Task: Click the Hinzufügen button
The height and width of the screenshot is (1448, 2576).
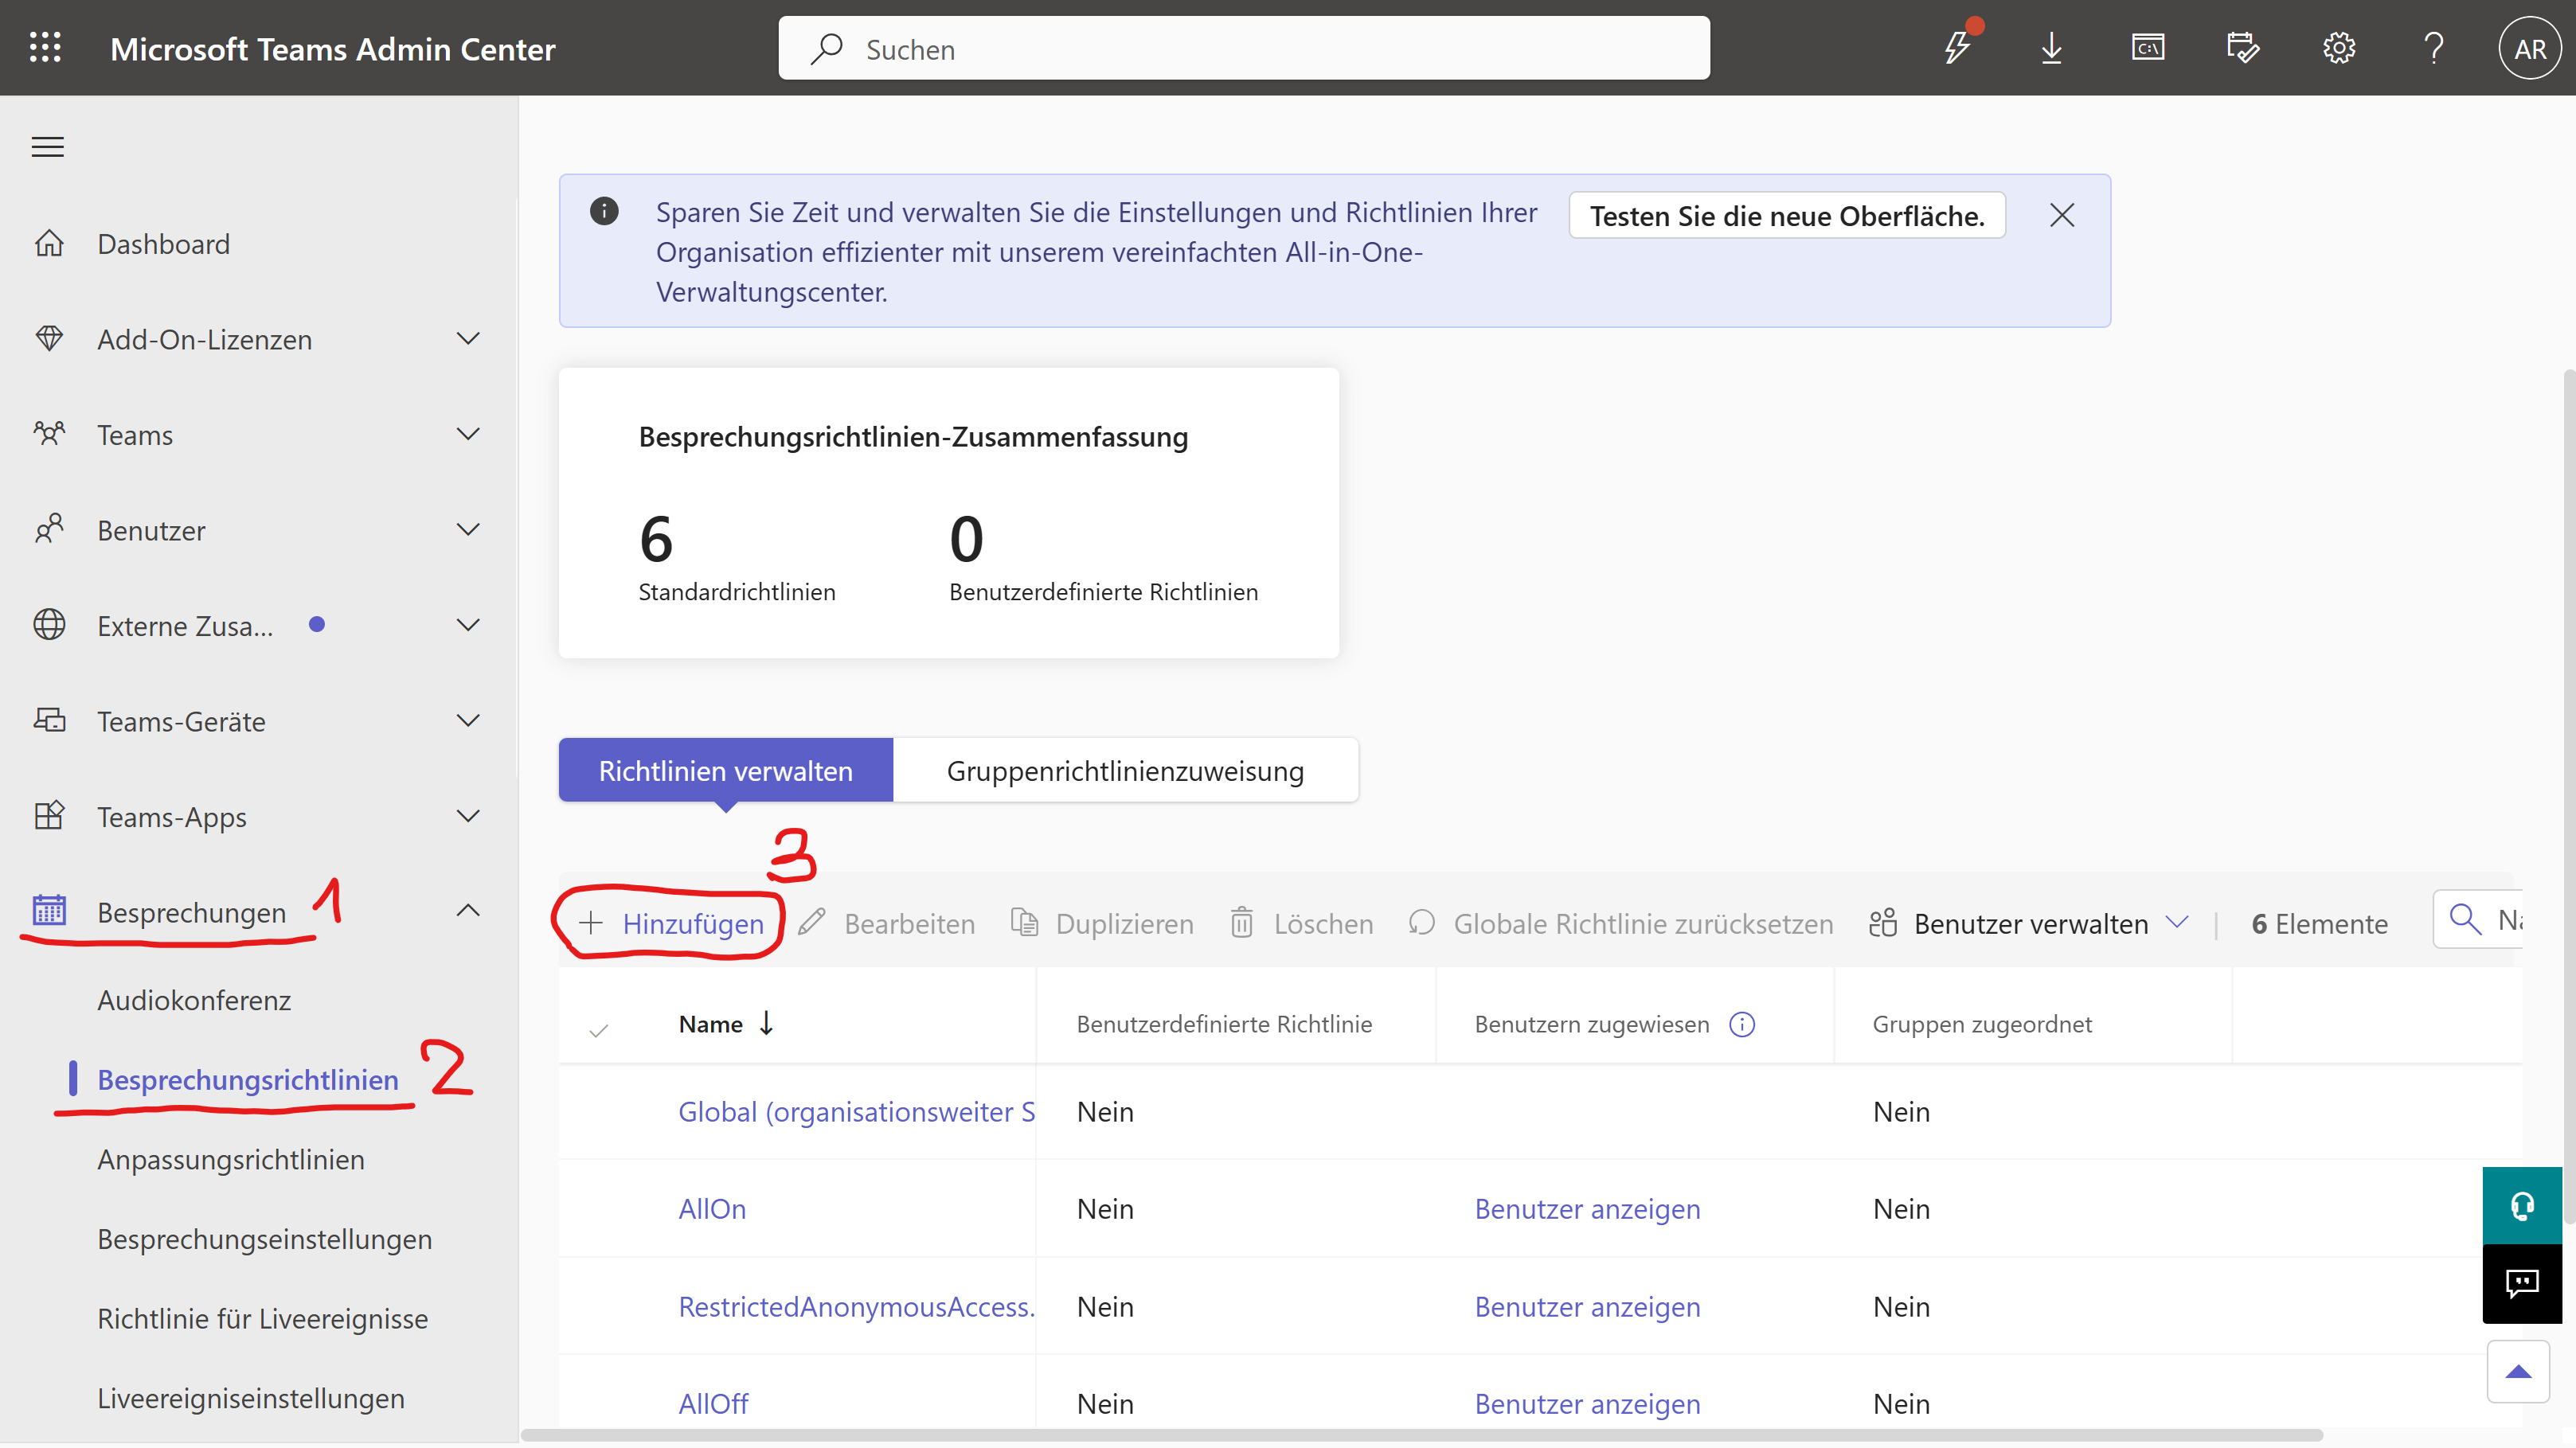Action: [x=672, y=923]
